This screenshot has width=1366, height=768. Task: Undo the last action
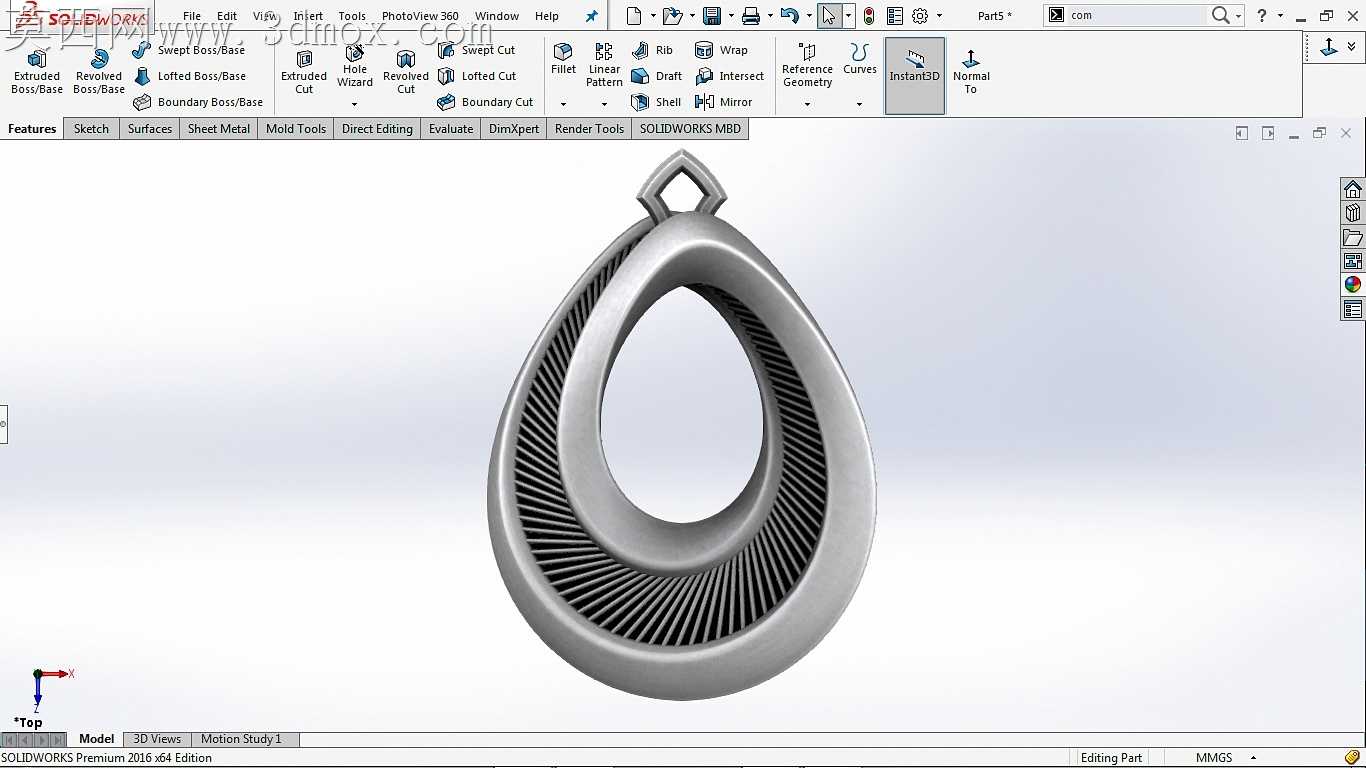pyautogui.click(x=789, y=16)
